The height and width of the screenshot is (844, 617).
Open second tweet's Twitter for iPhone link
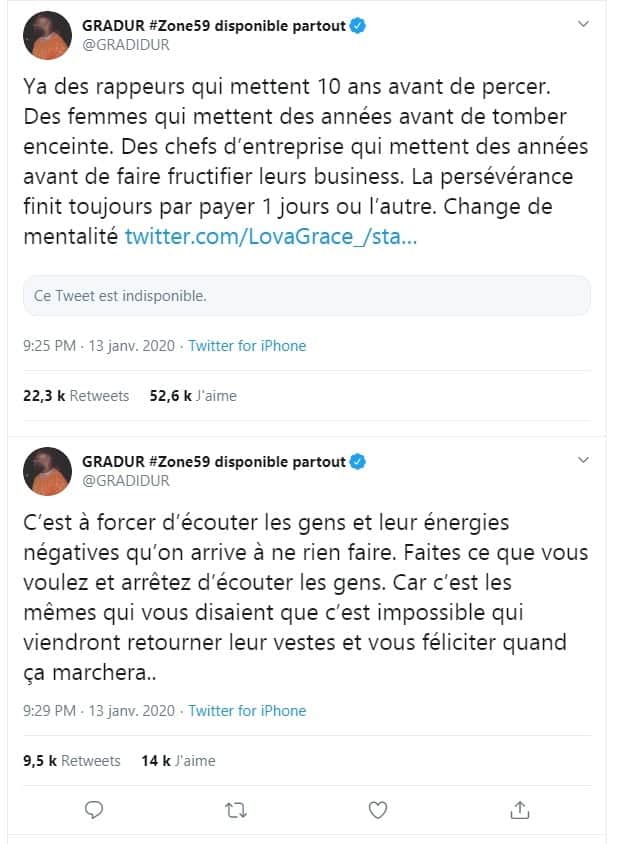(x=247, y=711)
